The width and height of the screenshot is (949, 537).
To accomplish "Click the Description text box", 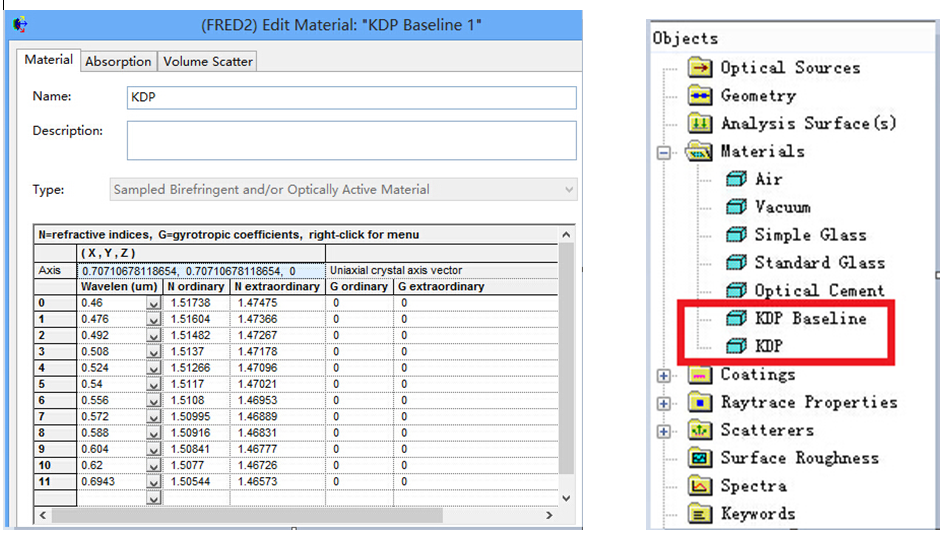I will click(351, 140).
